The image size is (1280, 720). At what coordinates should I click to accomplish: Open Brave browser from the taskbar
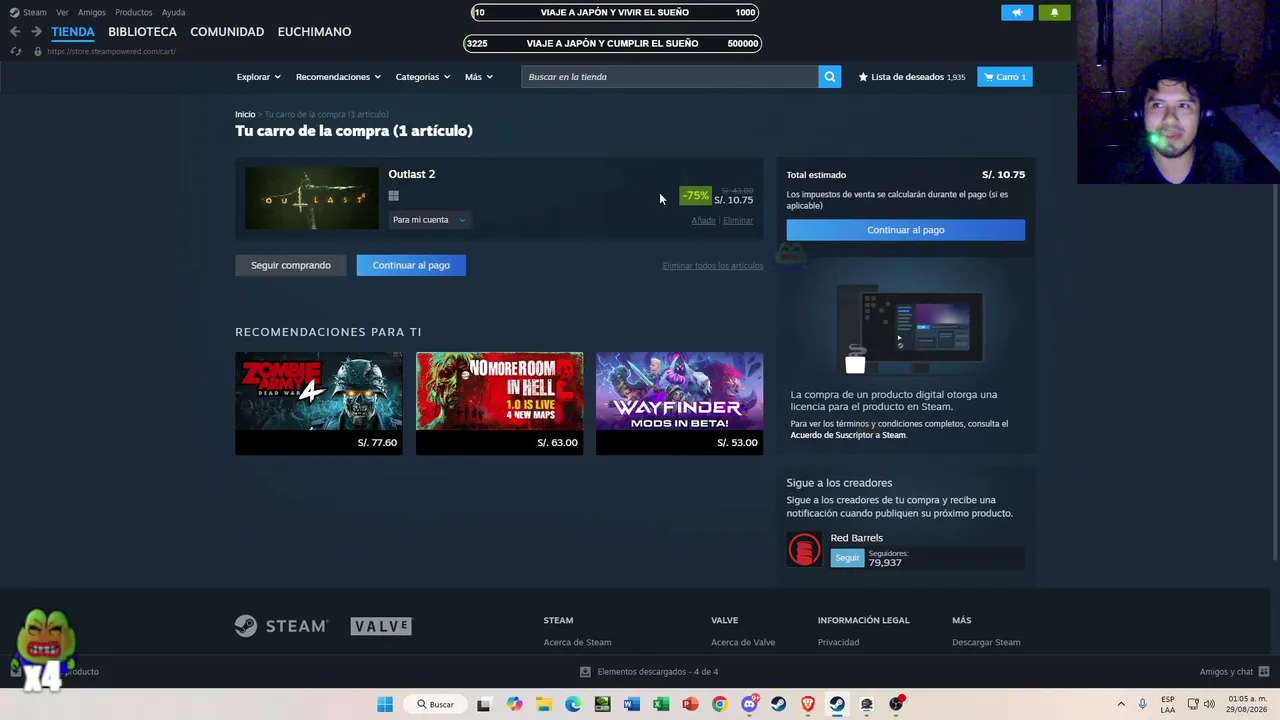[807, 704]
